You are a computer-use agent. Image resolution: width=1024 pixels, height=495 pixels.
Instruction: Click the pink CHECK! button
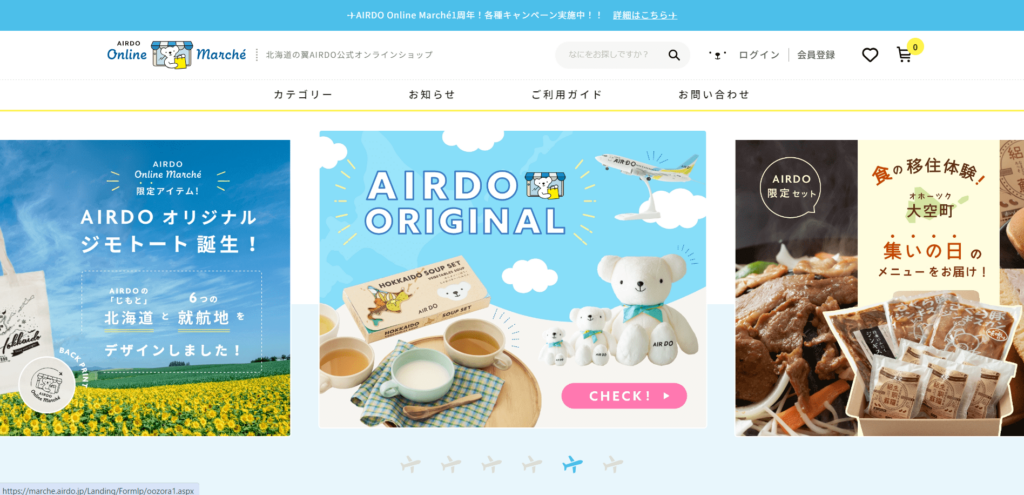coord(624,396)
